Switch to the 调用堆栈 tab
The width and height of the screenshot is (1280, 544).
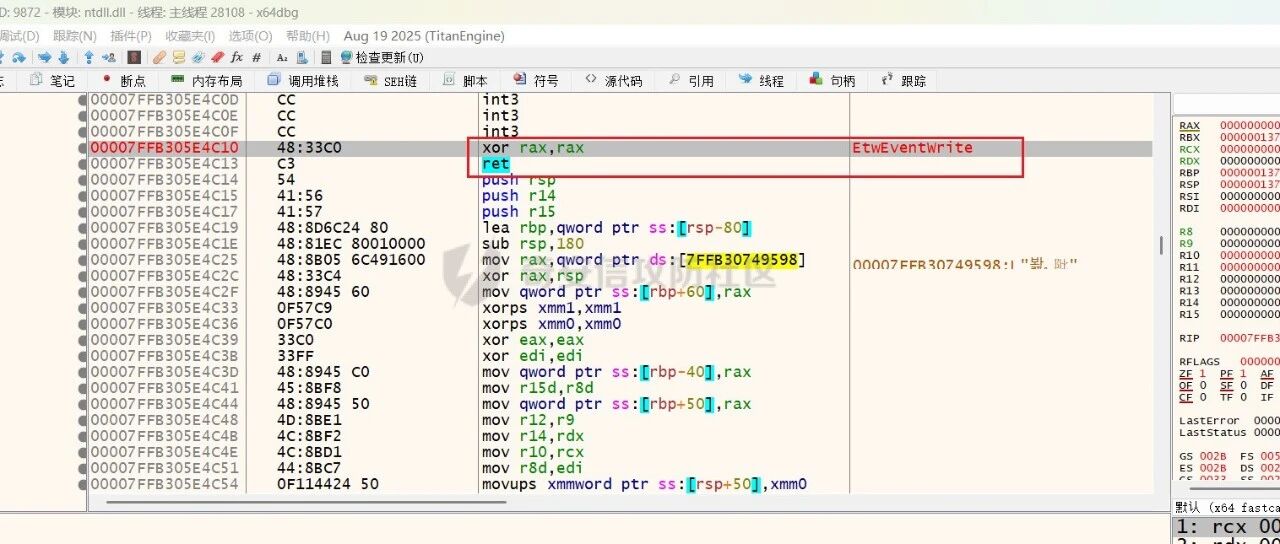click(x=303, y=80)
